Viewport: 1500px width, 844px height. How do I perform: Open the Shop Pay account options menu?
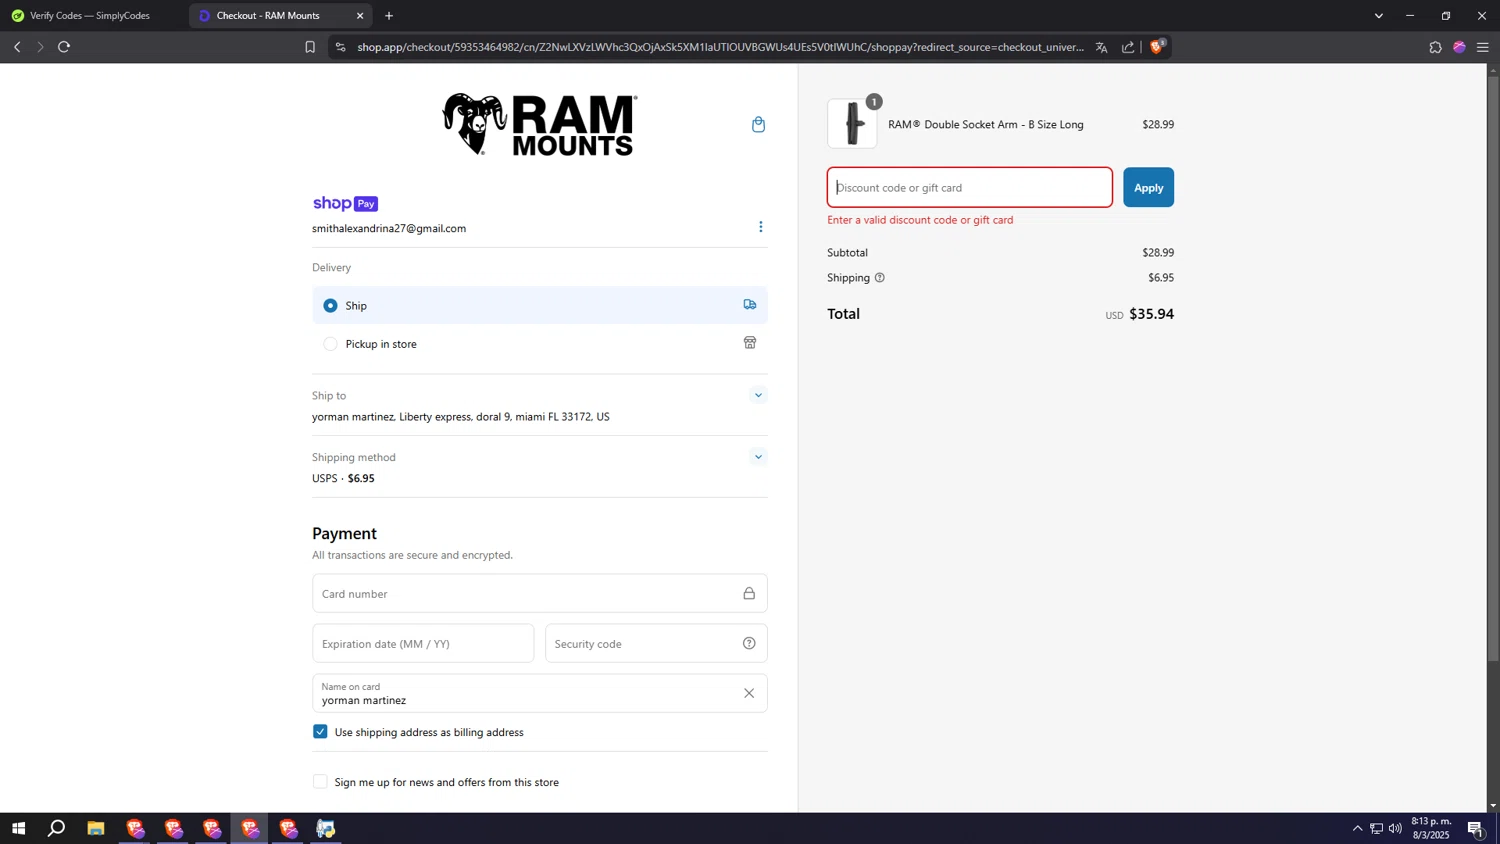760,227
